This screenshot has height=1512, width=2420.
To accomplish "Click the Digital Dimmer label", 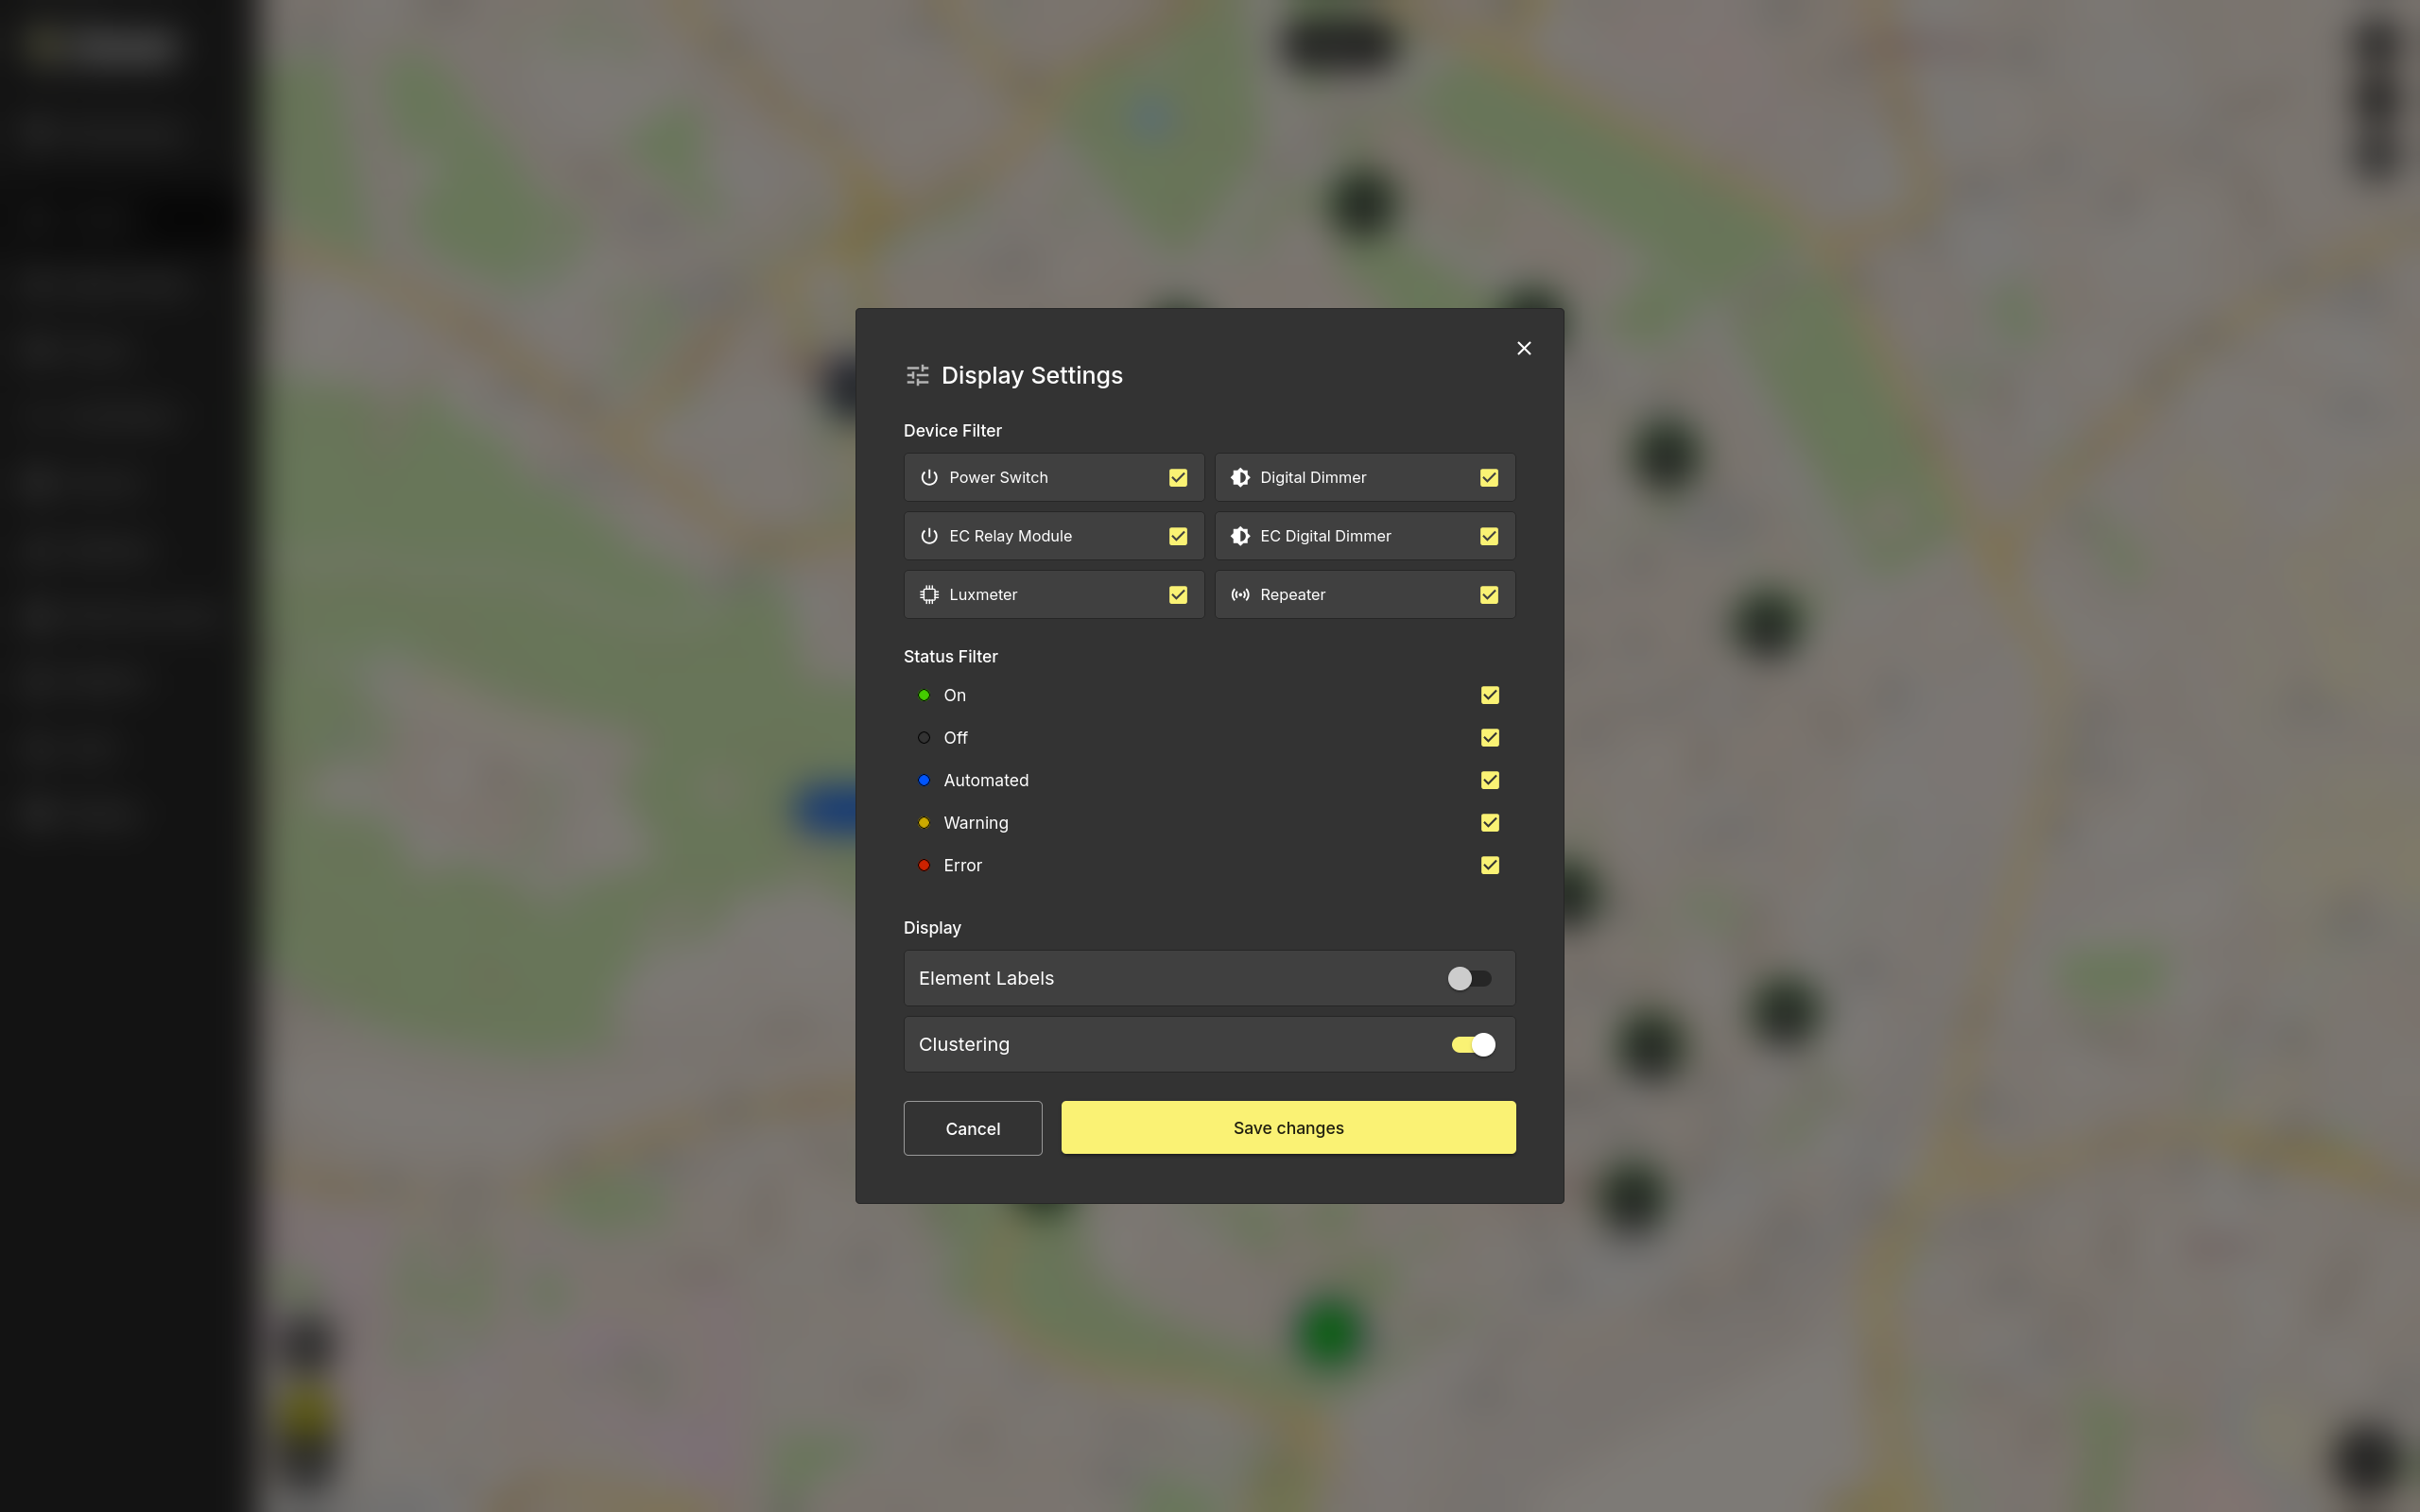I will click(1313, 478).
